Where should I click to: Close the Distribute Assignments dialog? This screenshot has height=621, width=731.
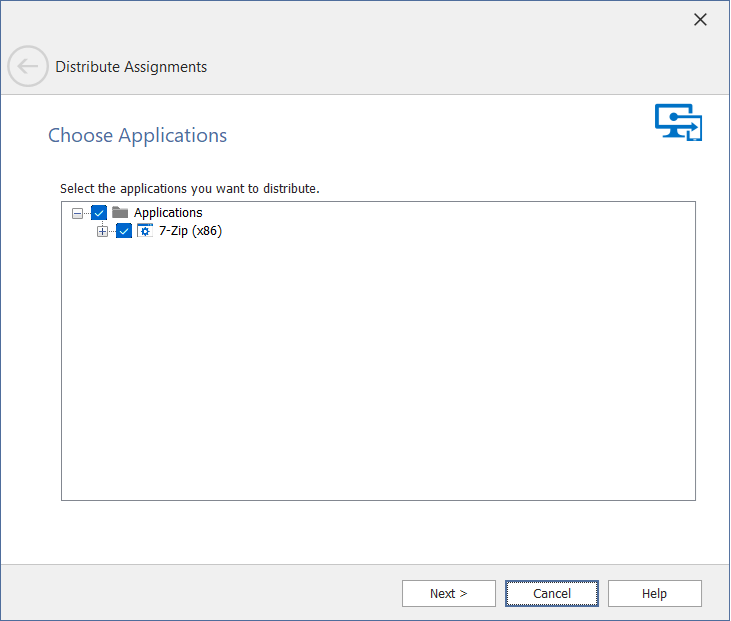click(700, 20)
